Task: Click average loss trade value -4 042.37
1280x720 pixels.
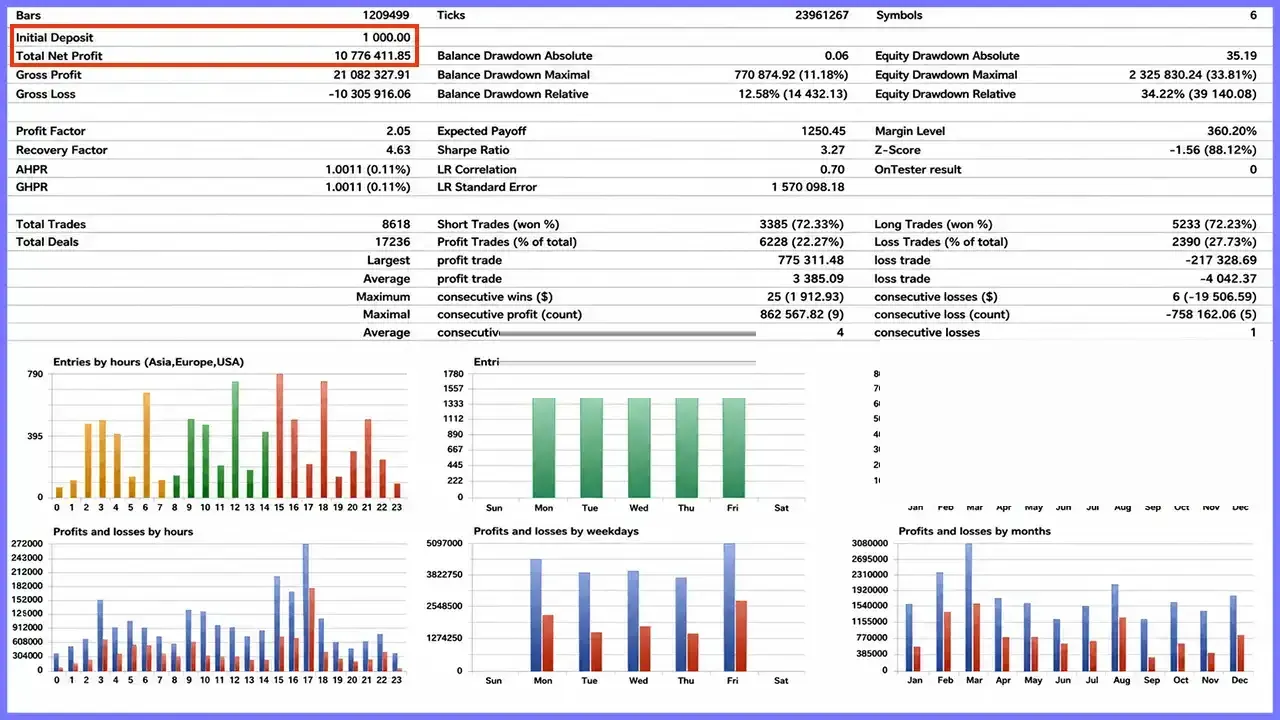Action: (x=1228, y=279)
